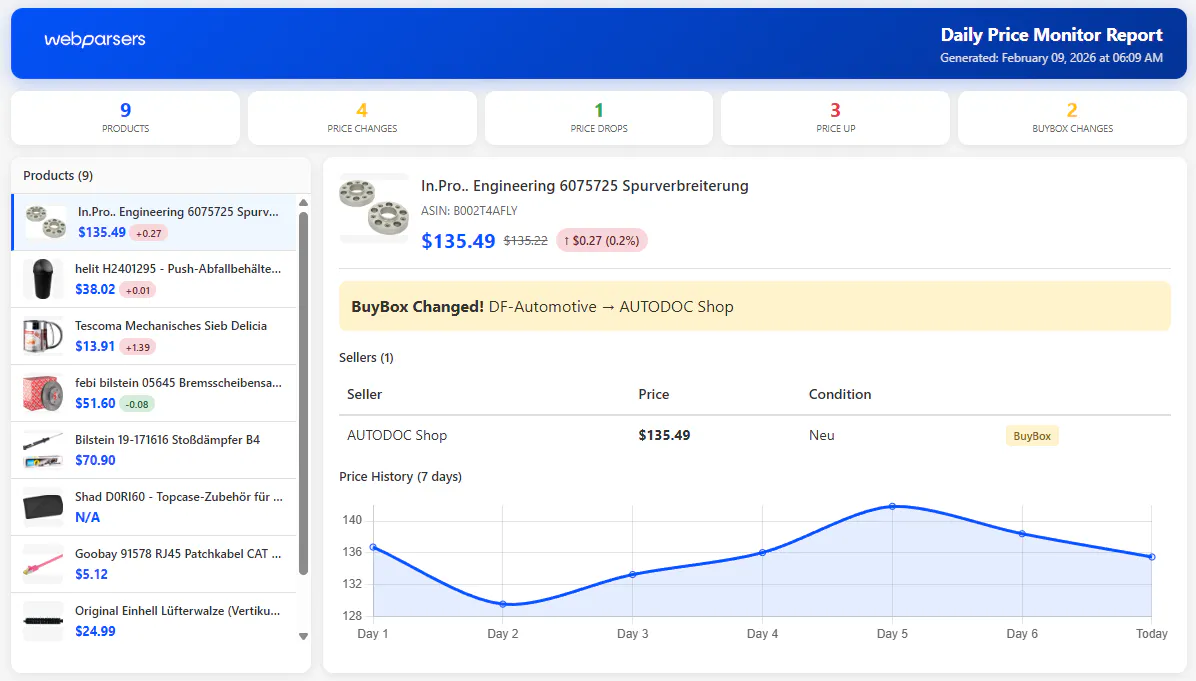Click the Day 6 data point on chart
This screenshot has width=1196, height=681.
pyautogui.click(x=1022, y=534)
